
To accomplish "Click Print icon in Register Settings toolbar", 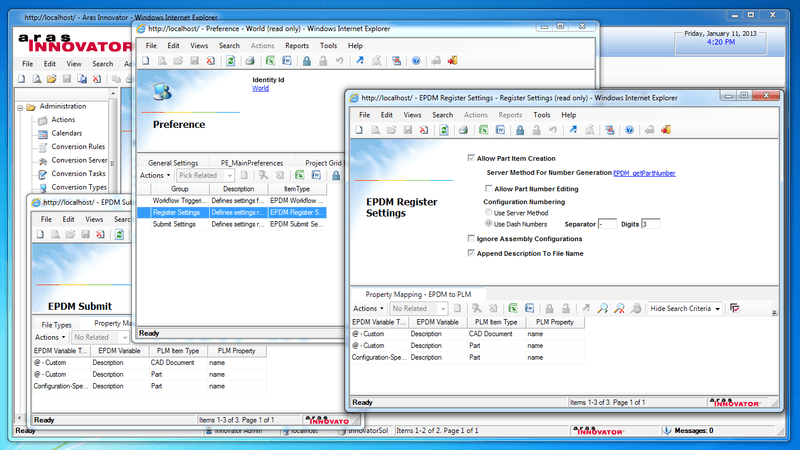I will pyautogui.click(x=463, y=130).
